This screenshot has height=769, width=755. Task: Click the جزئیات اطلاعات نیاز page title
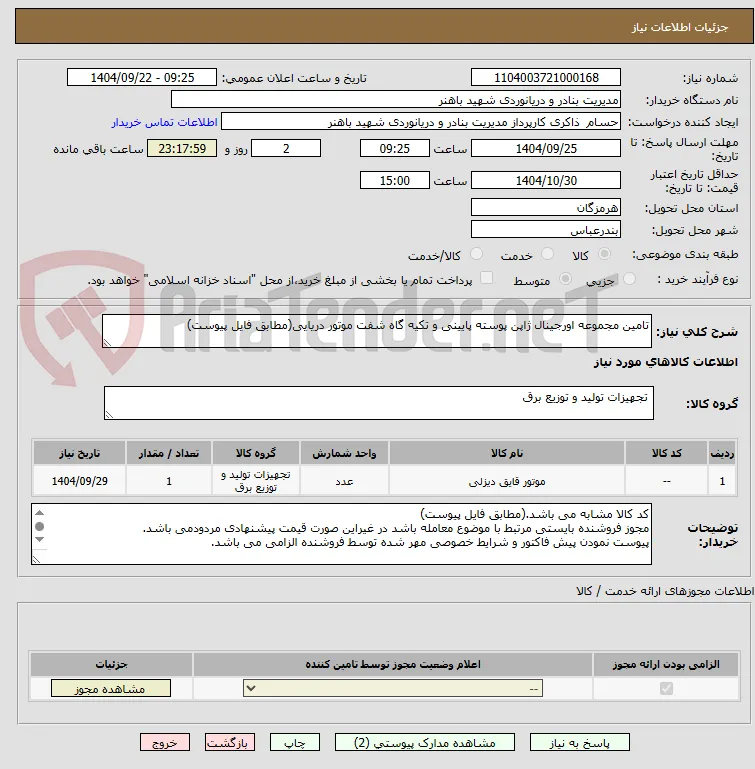(679, 27)
